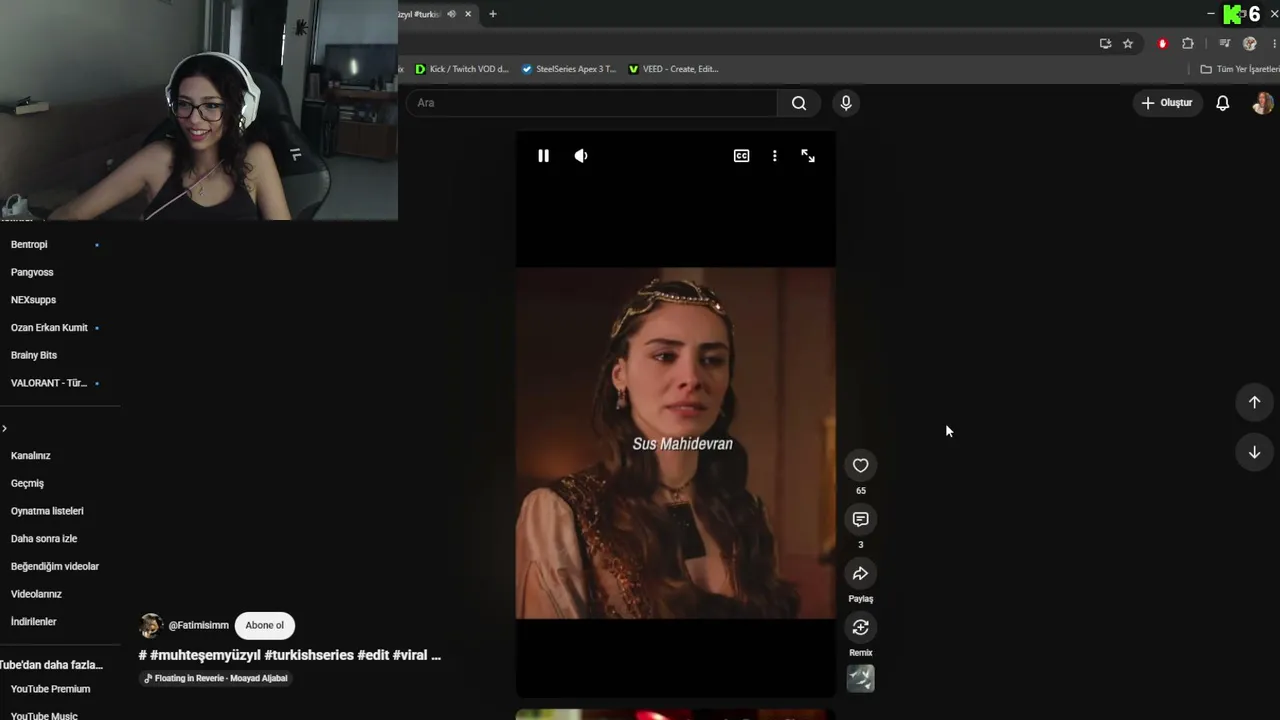
Task: Click the #muhteşemyüzyıl hashtag
Action: (x=205, y=655)
